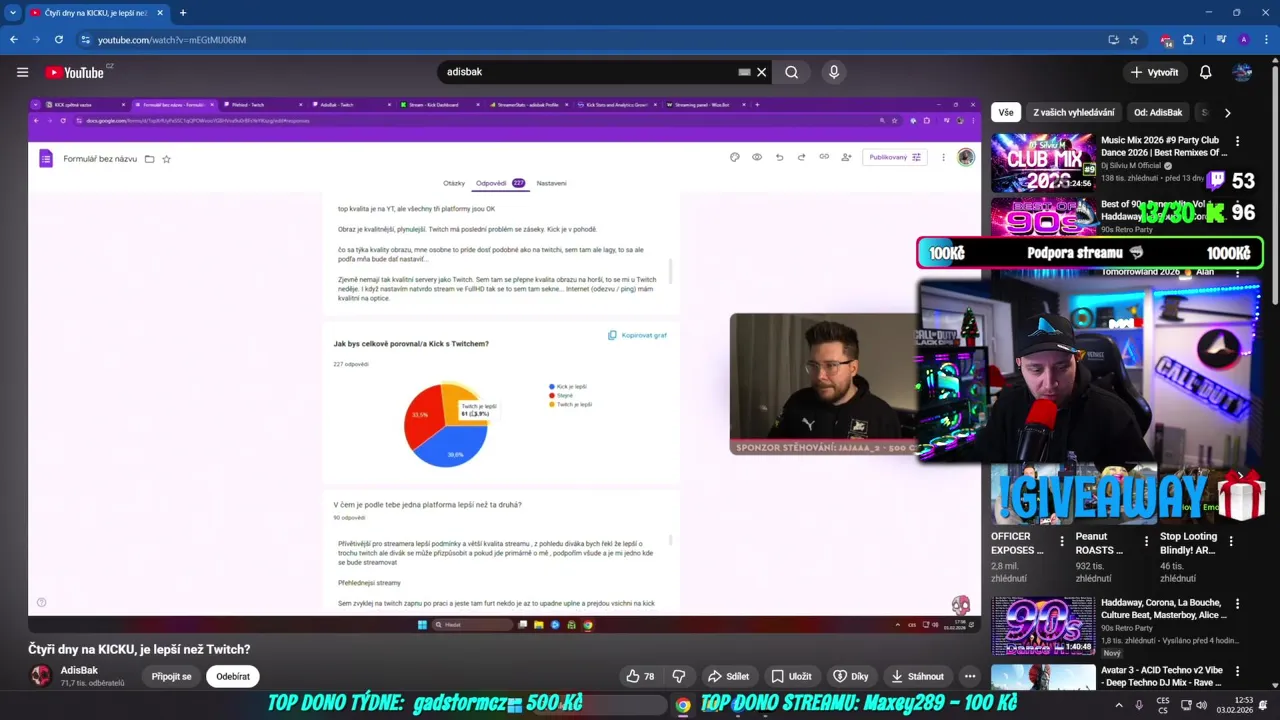Viewport: 1280px width, 720px height.
Task: Open install/cast icon in address bar
Action: pos(1113,39)
